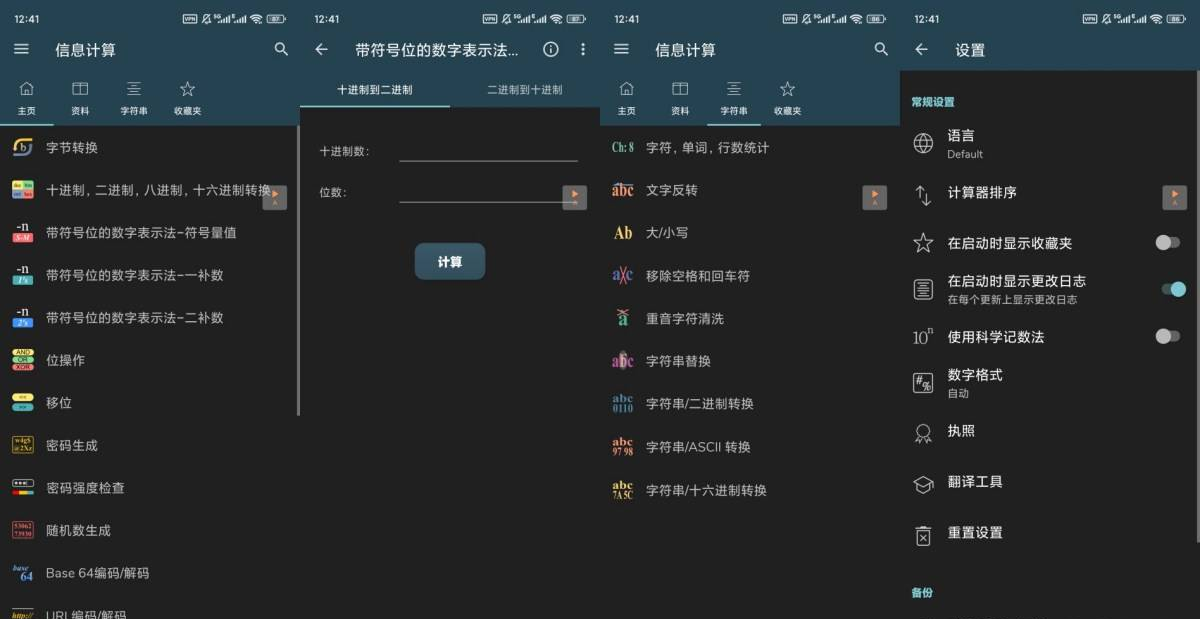
Task: Select 资料 tab in first screen
Action: pos(80,98)
